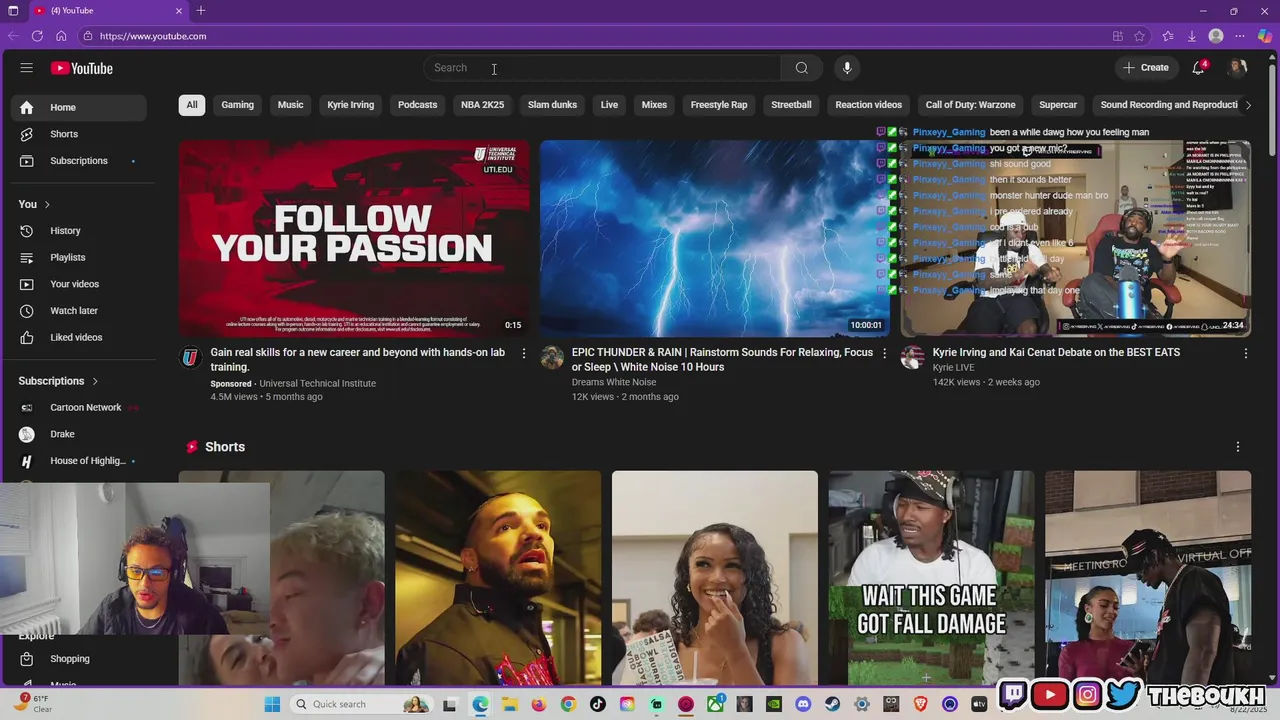This screenshot has width=1280, height=720.
Task: Click Follow Your Passion ad thumbnail
Action: point(354,238)
